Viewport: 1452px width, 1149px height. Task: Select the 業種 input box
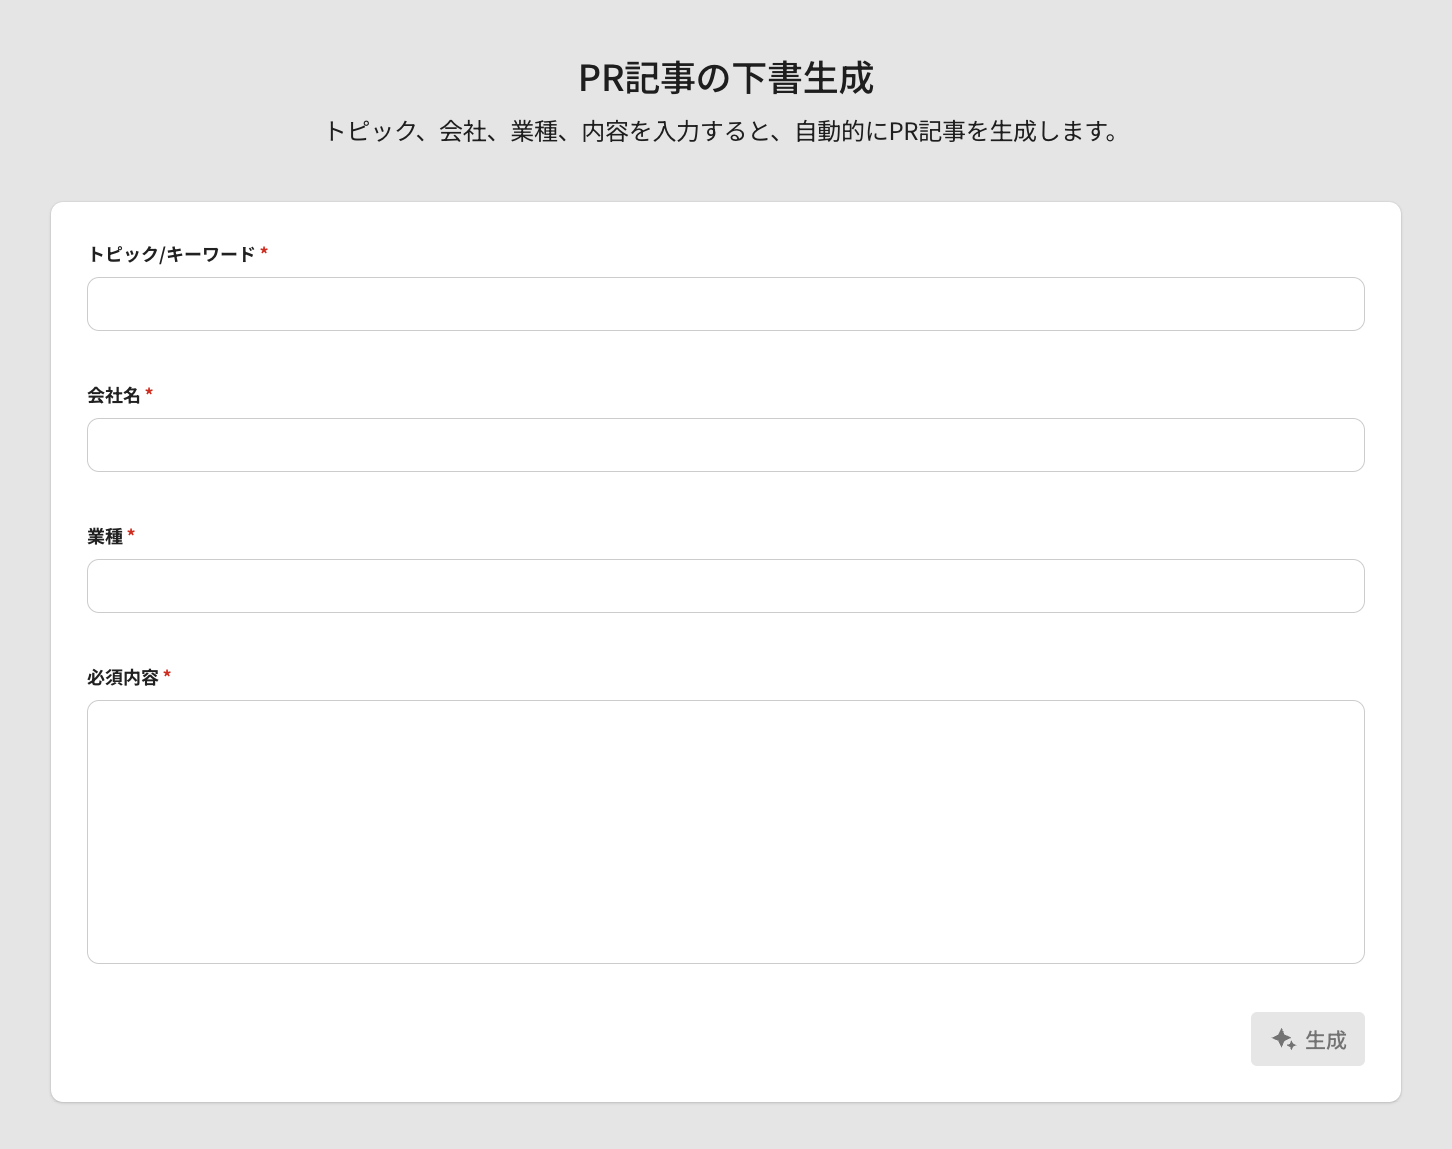coord(725,586)
